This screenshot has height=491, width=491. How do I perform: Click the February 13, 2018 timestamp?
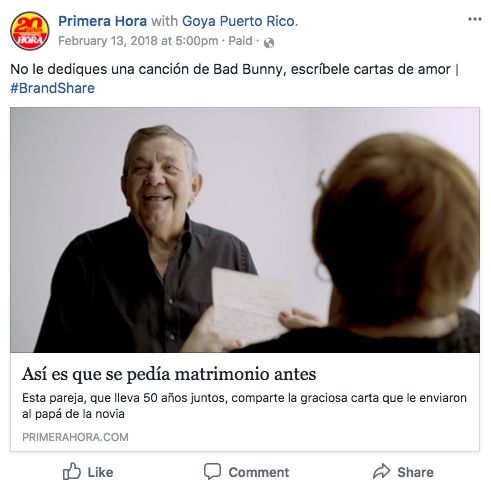[x=138, y=41]
